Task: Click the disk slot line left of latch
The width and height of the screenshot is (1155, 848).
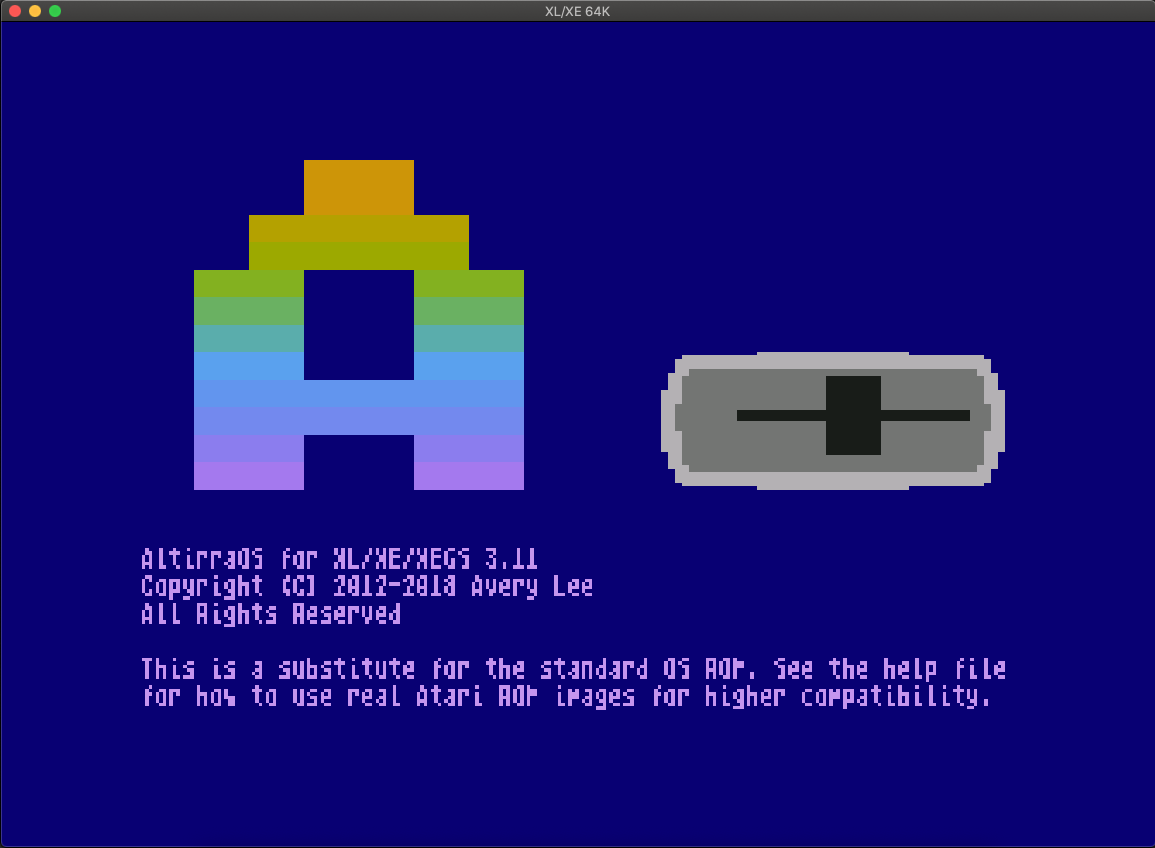Action: click(x=780, y=415)
